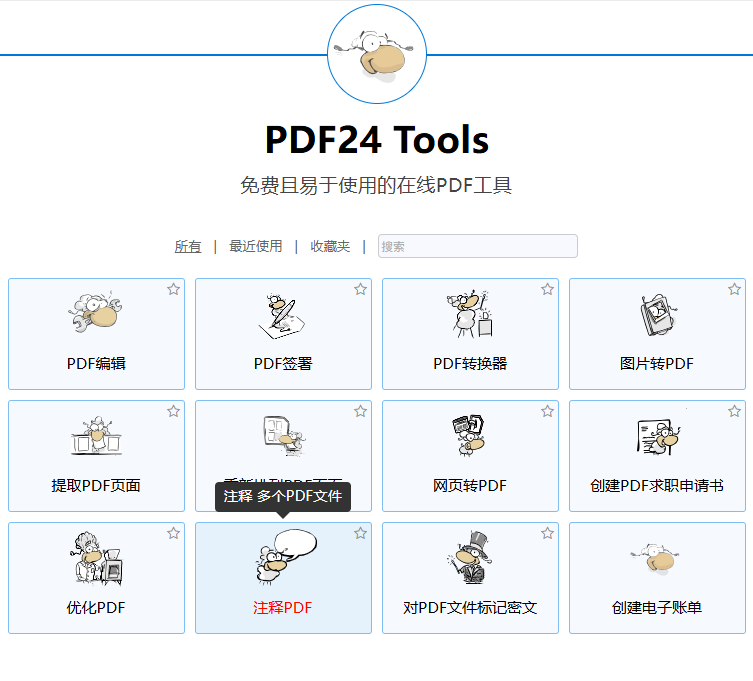Favorite PDF编辑 with its star

(173, 289)
